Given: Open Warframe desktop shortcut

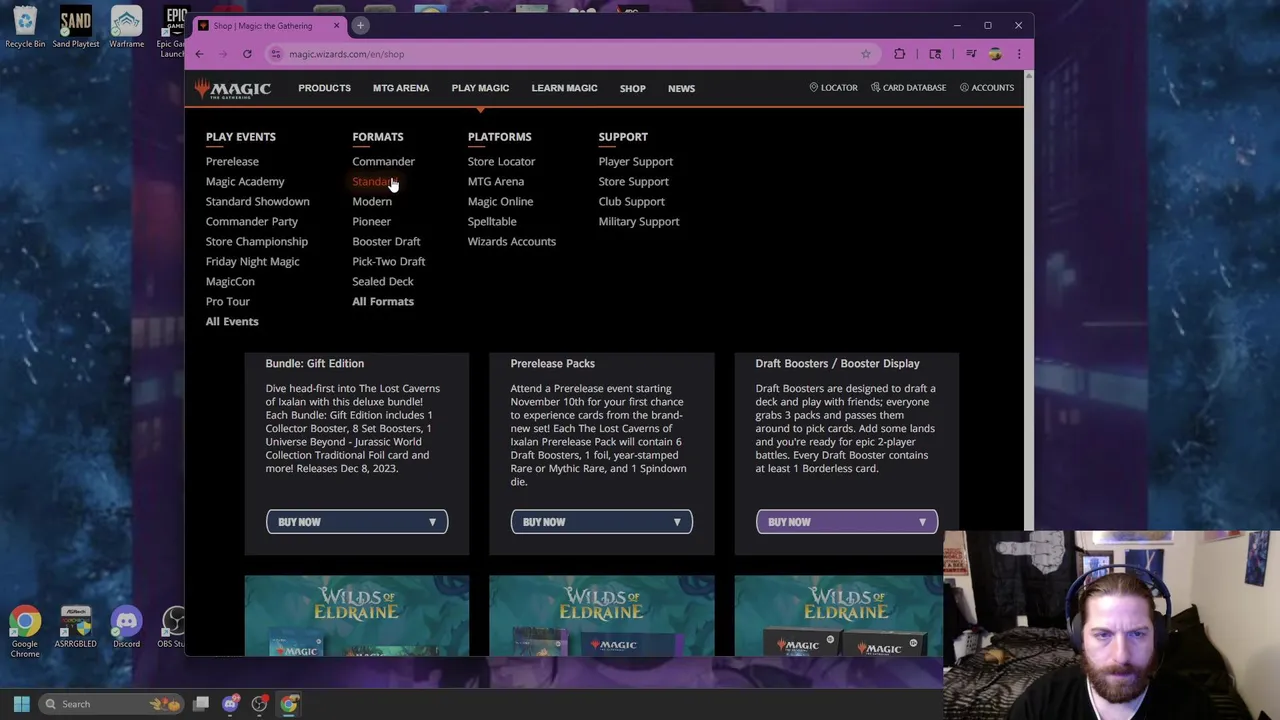Looking at the screenshot, I should (126, 28).
